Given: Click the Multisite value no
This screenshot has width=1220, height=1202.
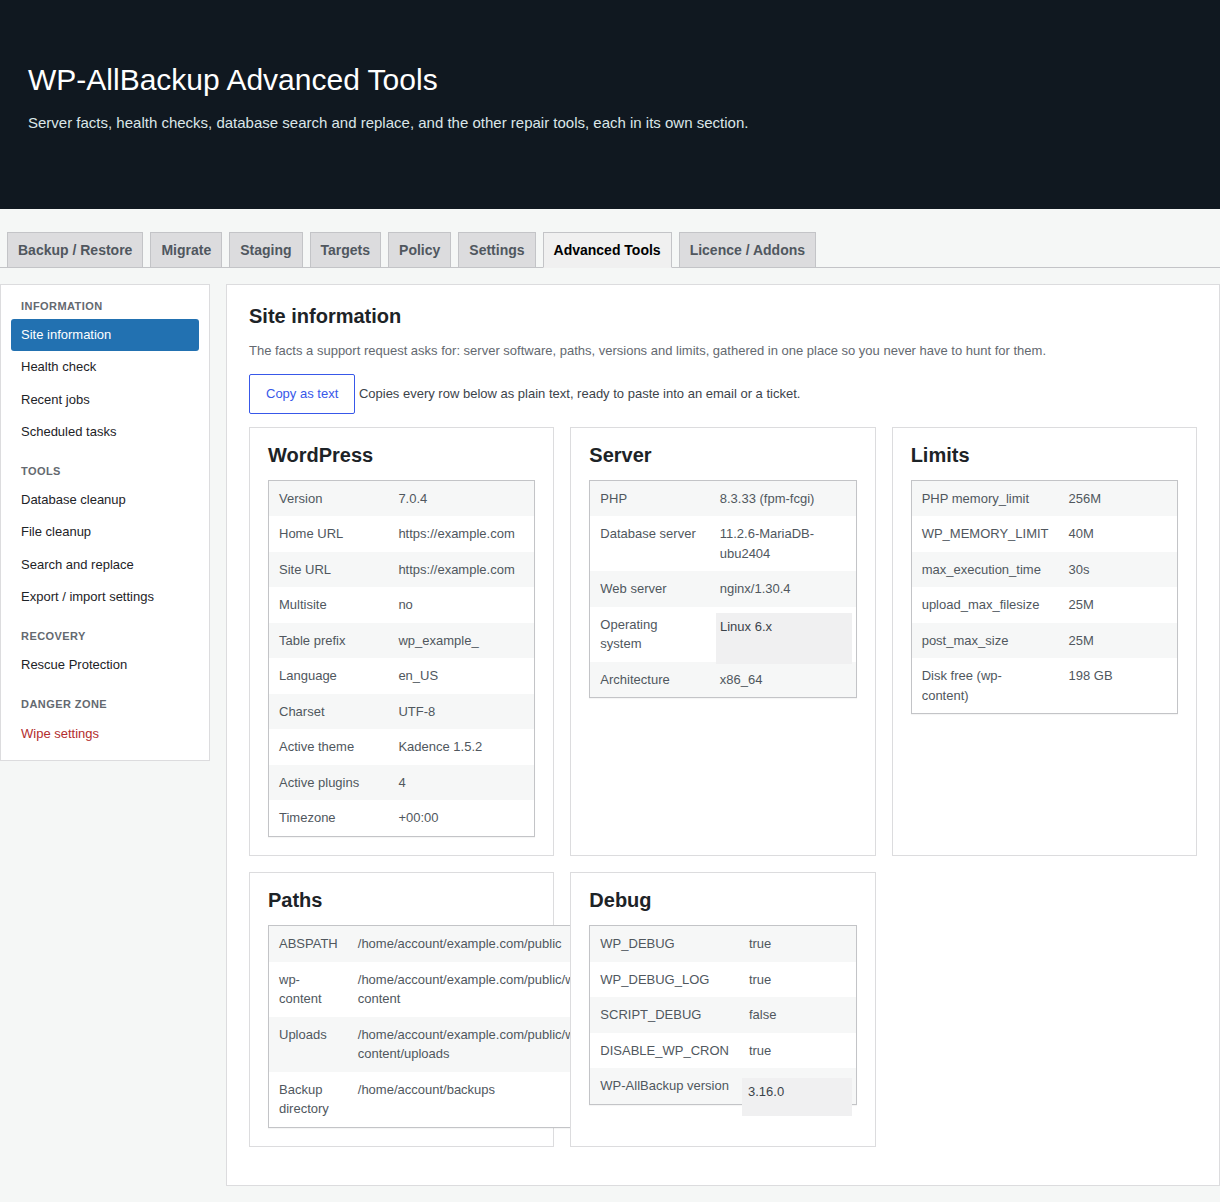Looking at the screenshot, I should point(405,605).
